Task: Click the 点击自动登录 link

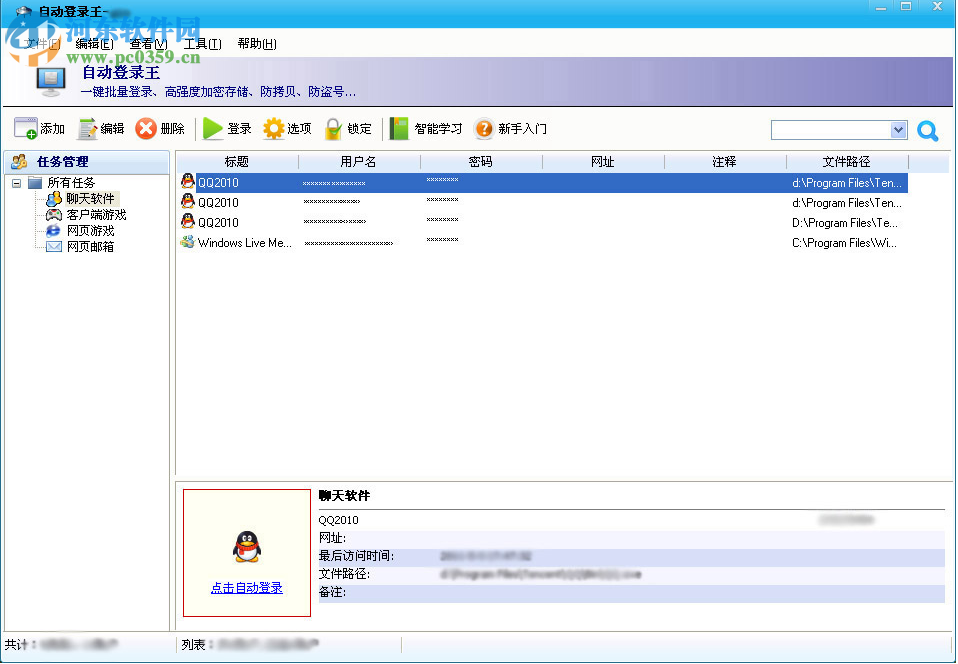Action: (x=246, y=586)
